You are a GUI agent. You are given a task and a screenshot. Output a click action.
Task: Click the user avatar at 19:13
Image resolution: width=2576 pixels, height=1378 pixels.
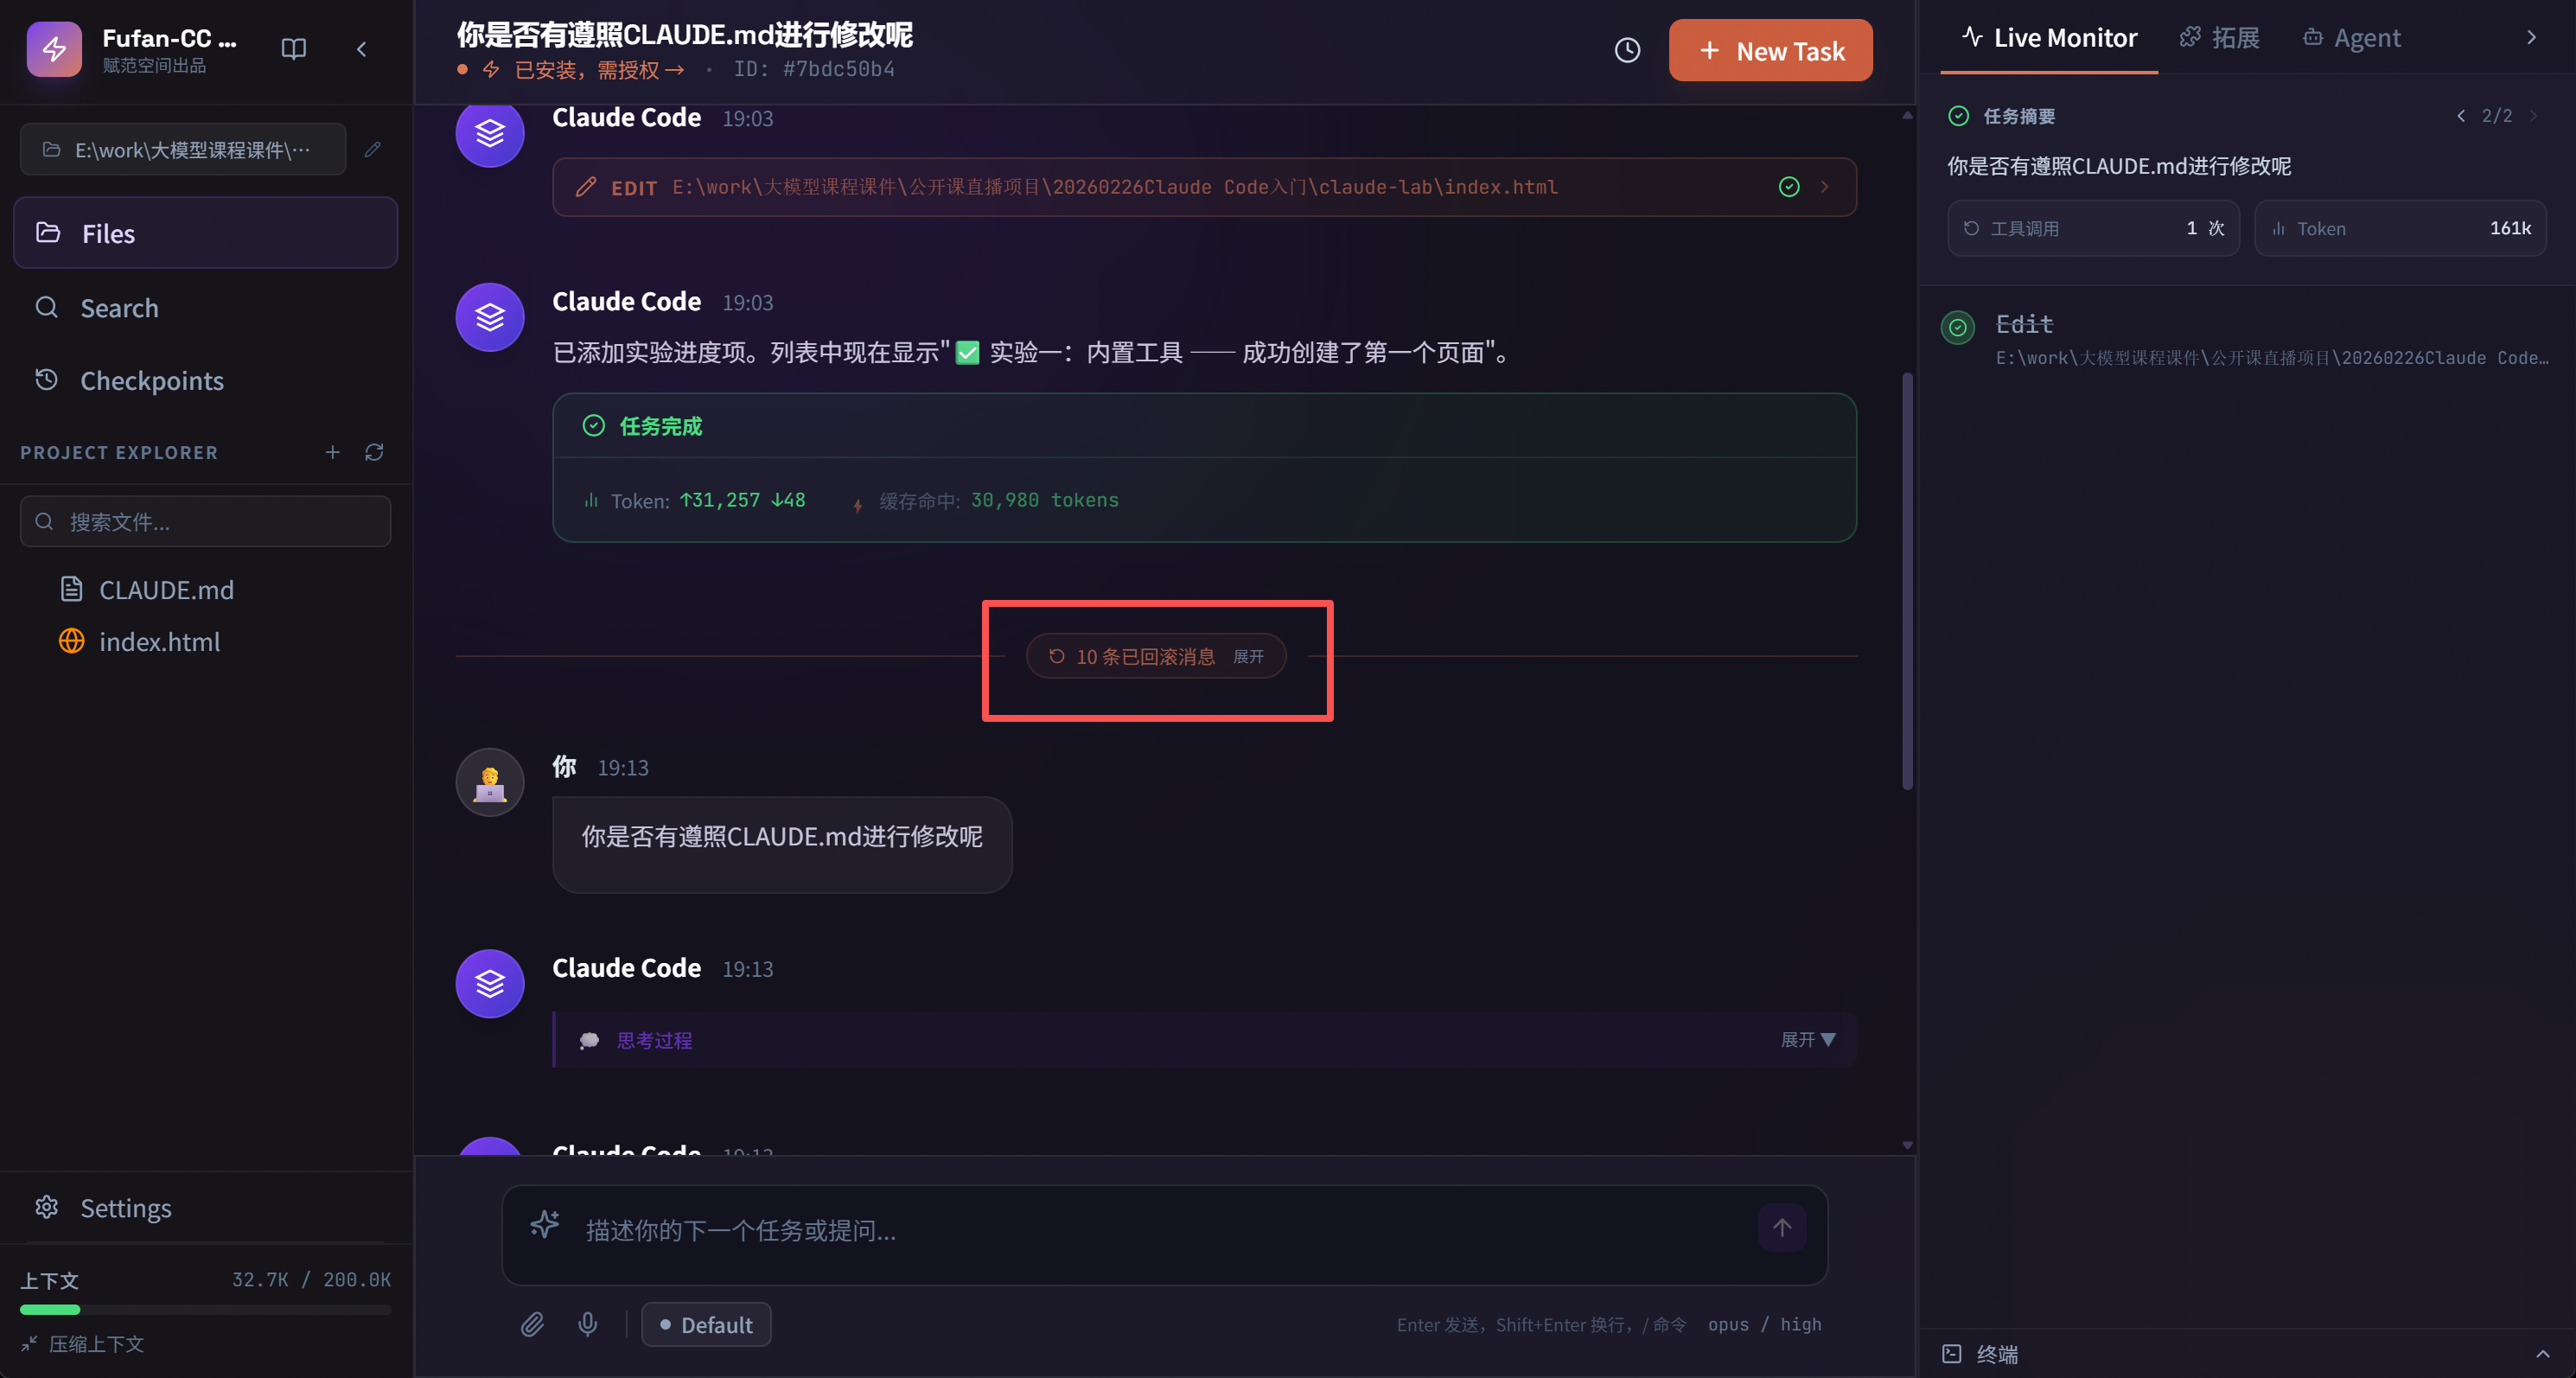490,783
